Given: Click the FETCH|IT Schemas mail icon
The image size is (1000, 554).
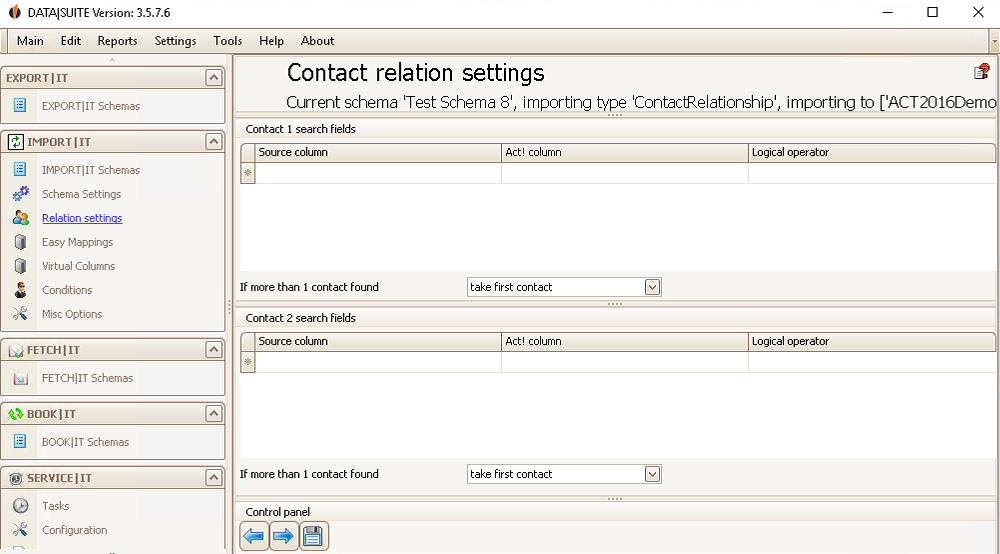Looking at the screenshot, I should point(20,378).
